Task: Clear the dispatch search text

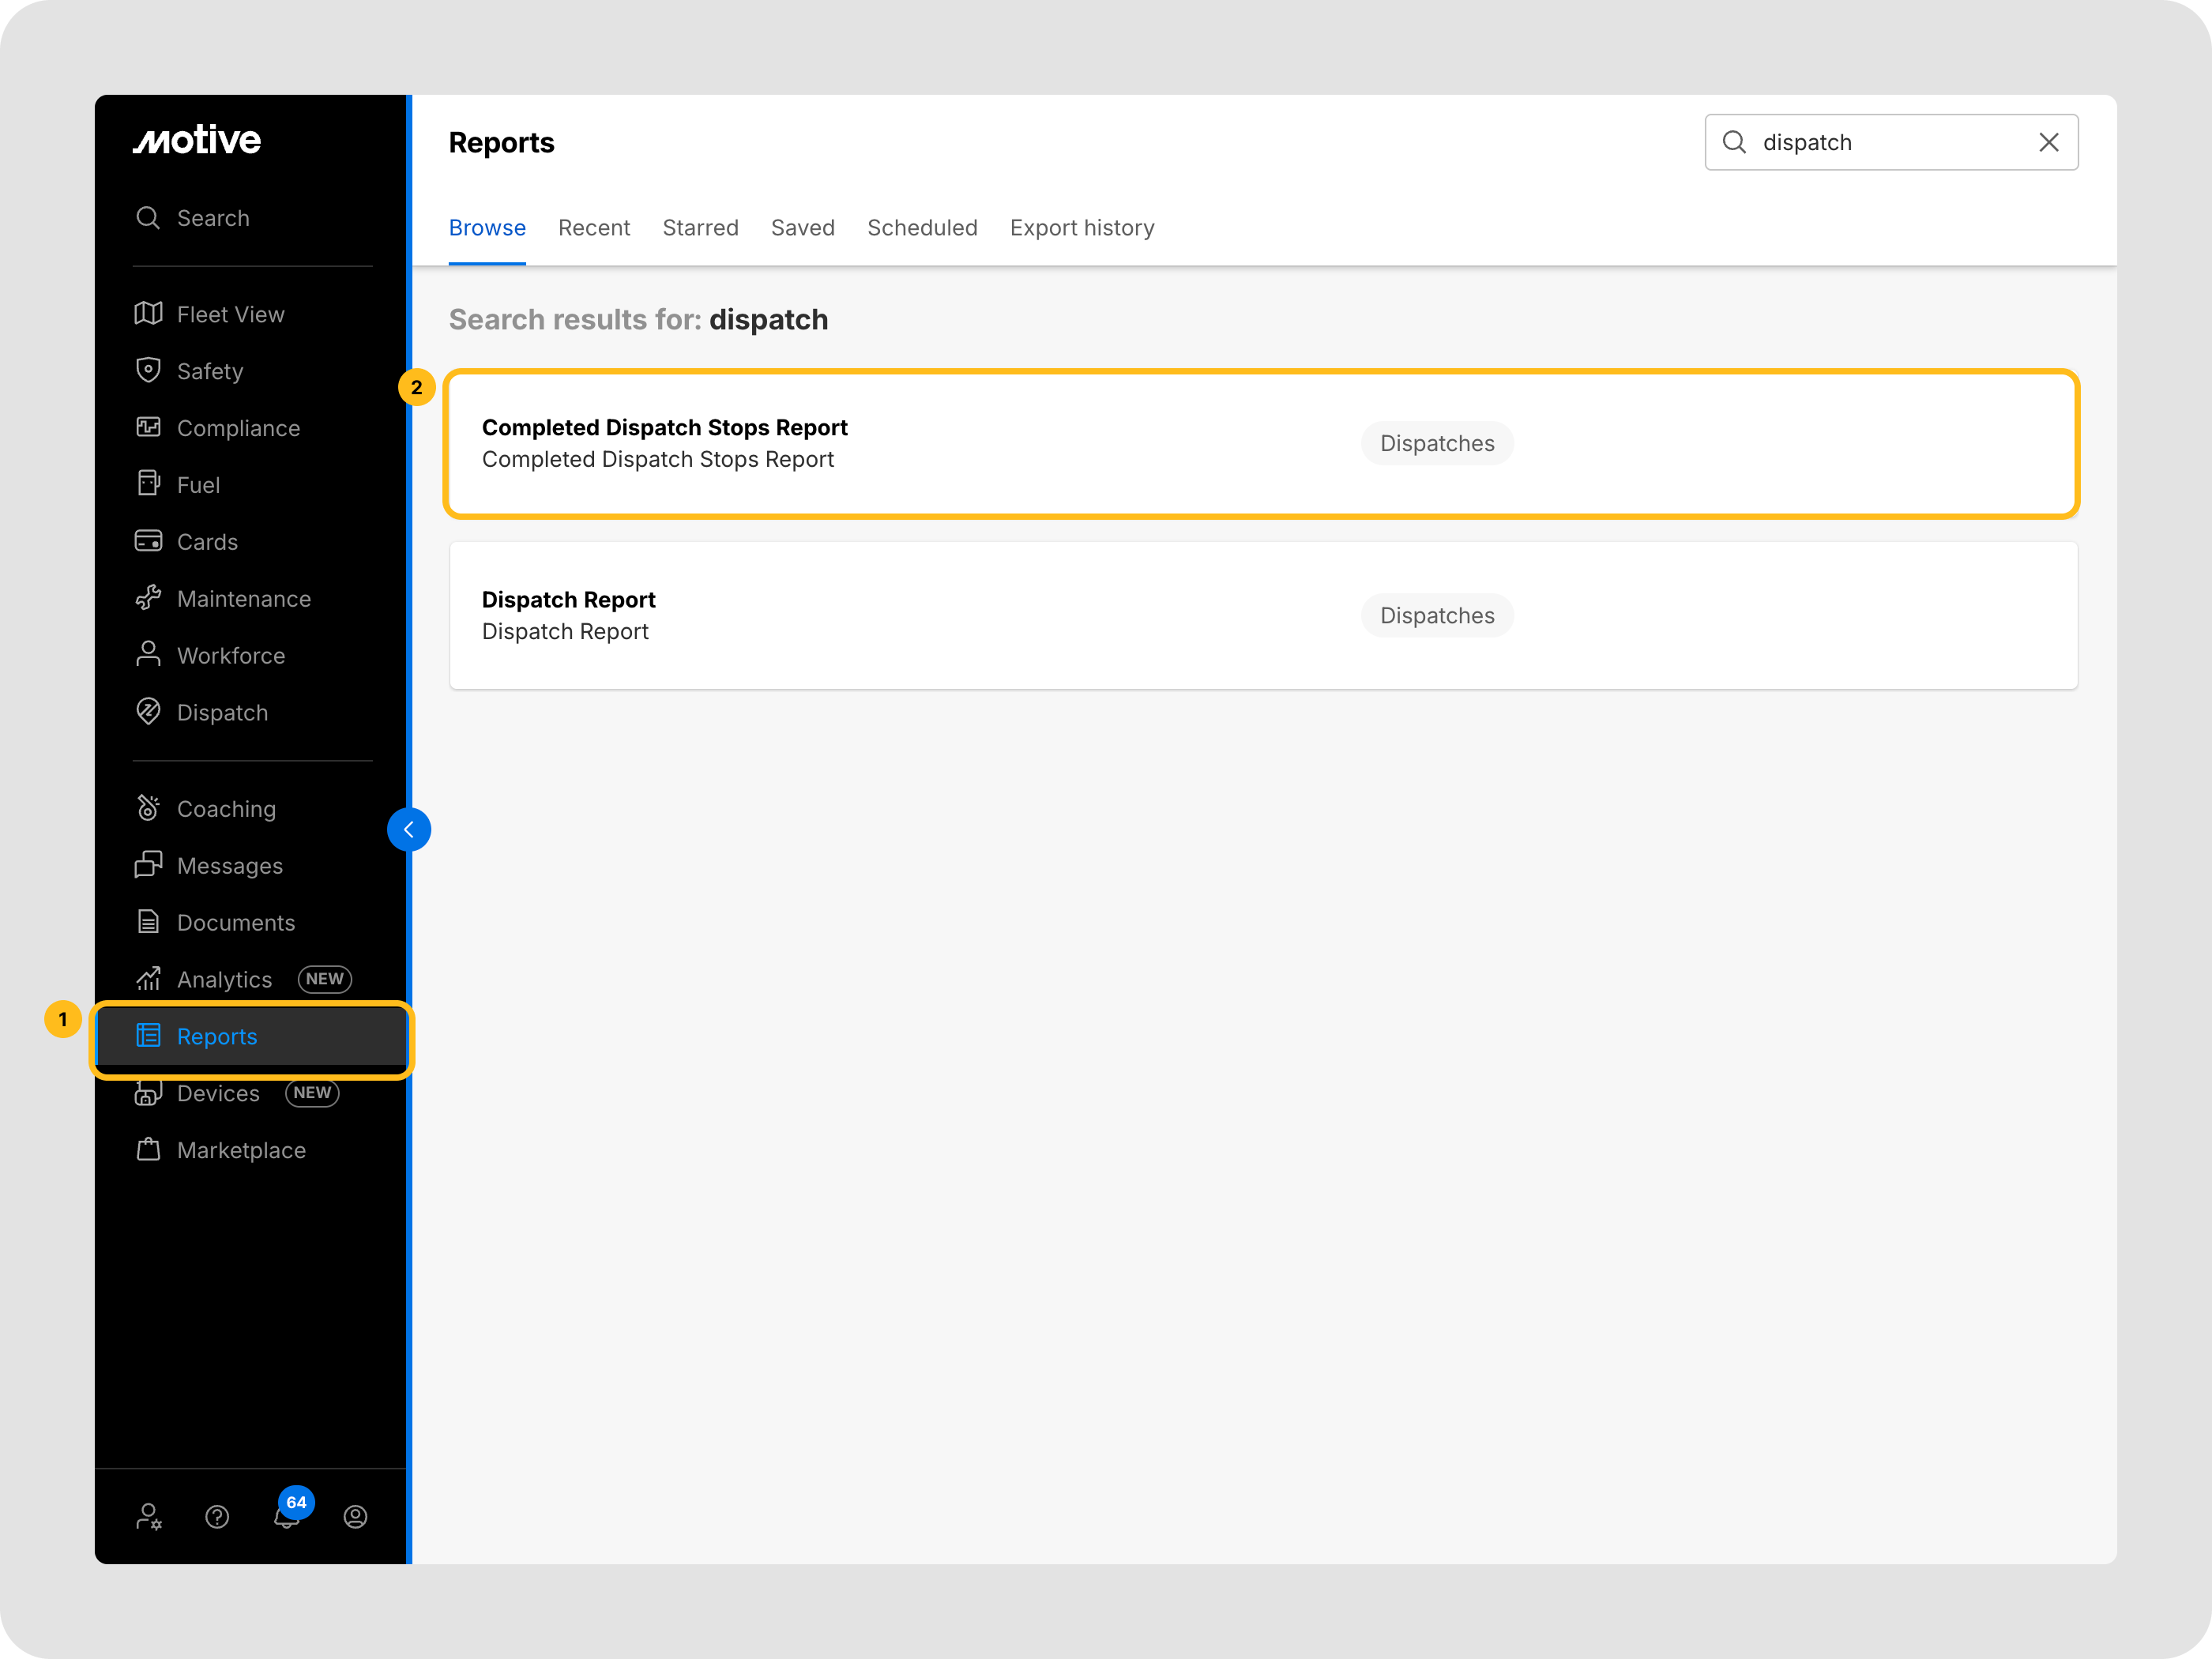Action: pyautogui.click(x=2048, y=142)
